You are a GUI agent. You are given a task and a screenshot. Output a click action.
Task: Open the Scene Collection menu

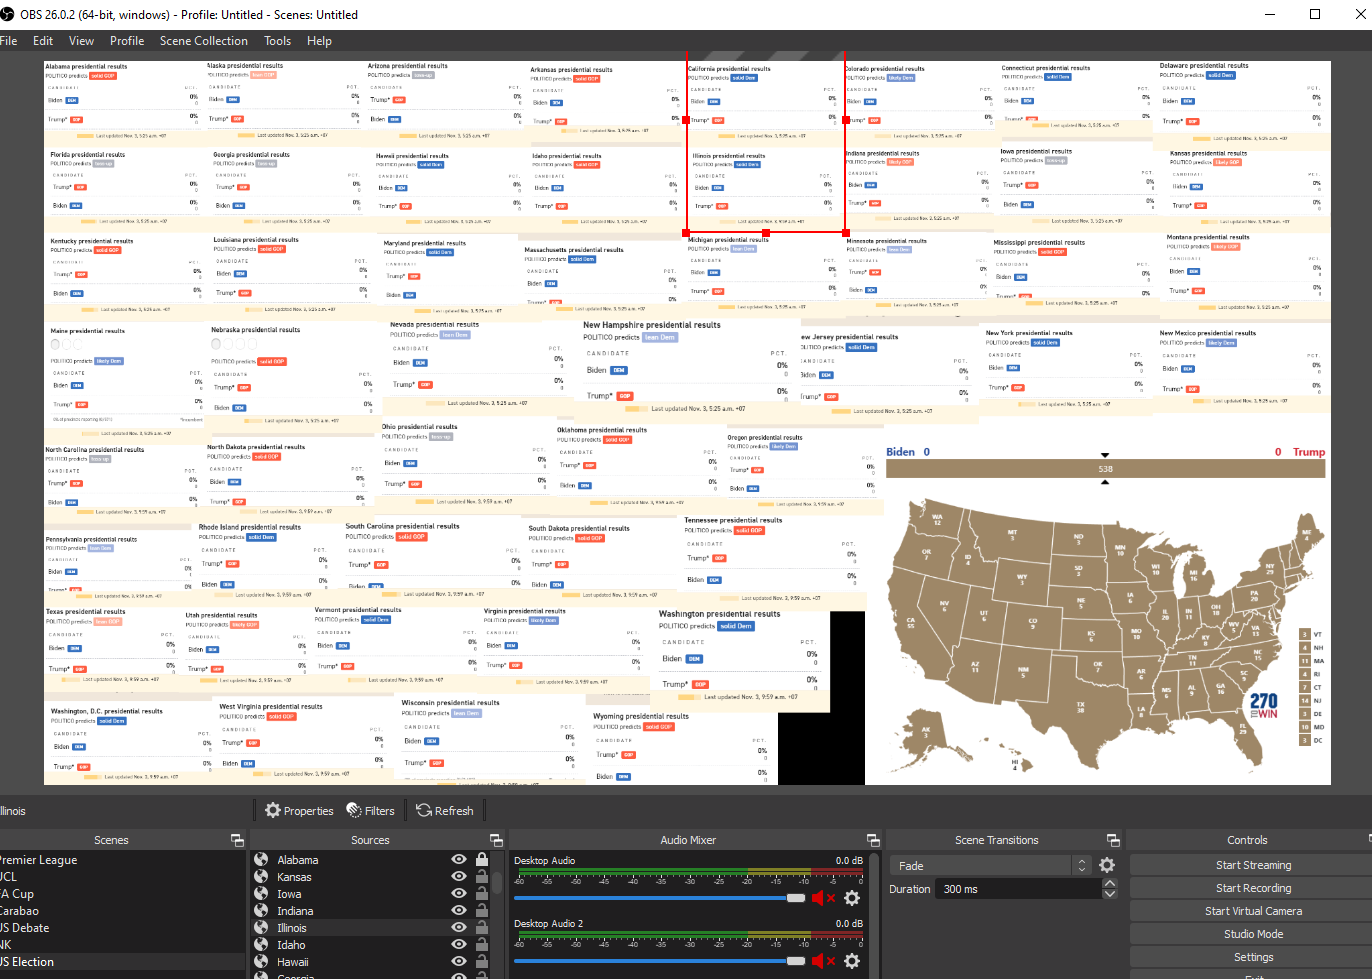[203, 41]
